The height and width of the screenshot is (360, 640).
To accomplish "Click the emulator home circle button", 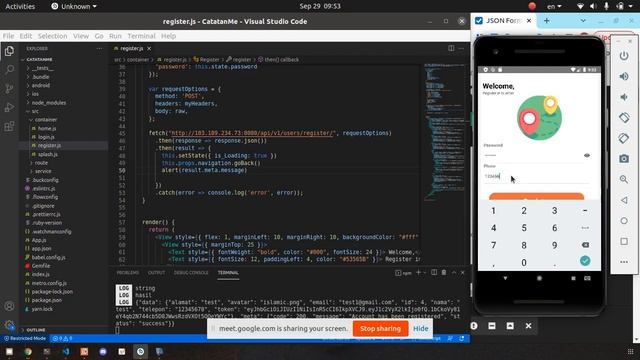I will click(624, 221).
